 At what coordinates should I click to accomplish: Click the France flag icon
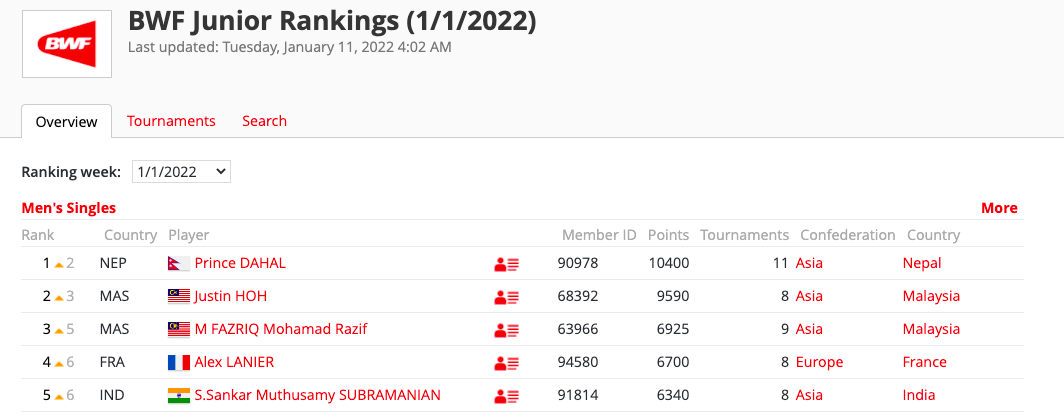click(178, 363)
